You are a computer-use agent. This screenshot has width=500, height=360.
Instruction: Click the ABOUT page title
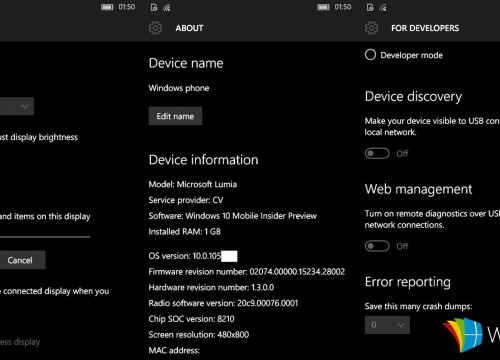tap(189, 28)
